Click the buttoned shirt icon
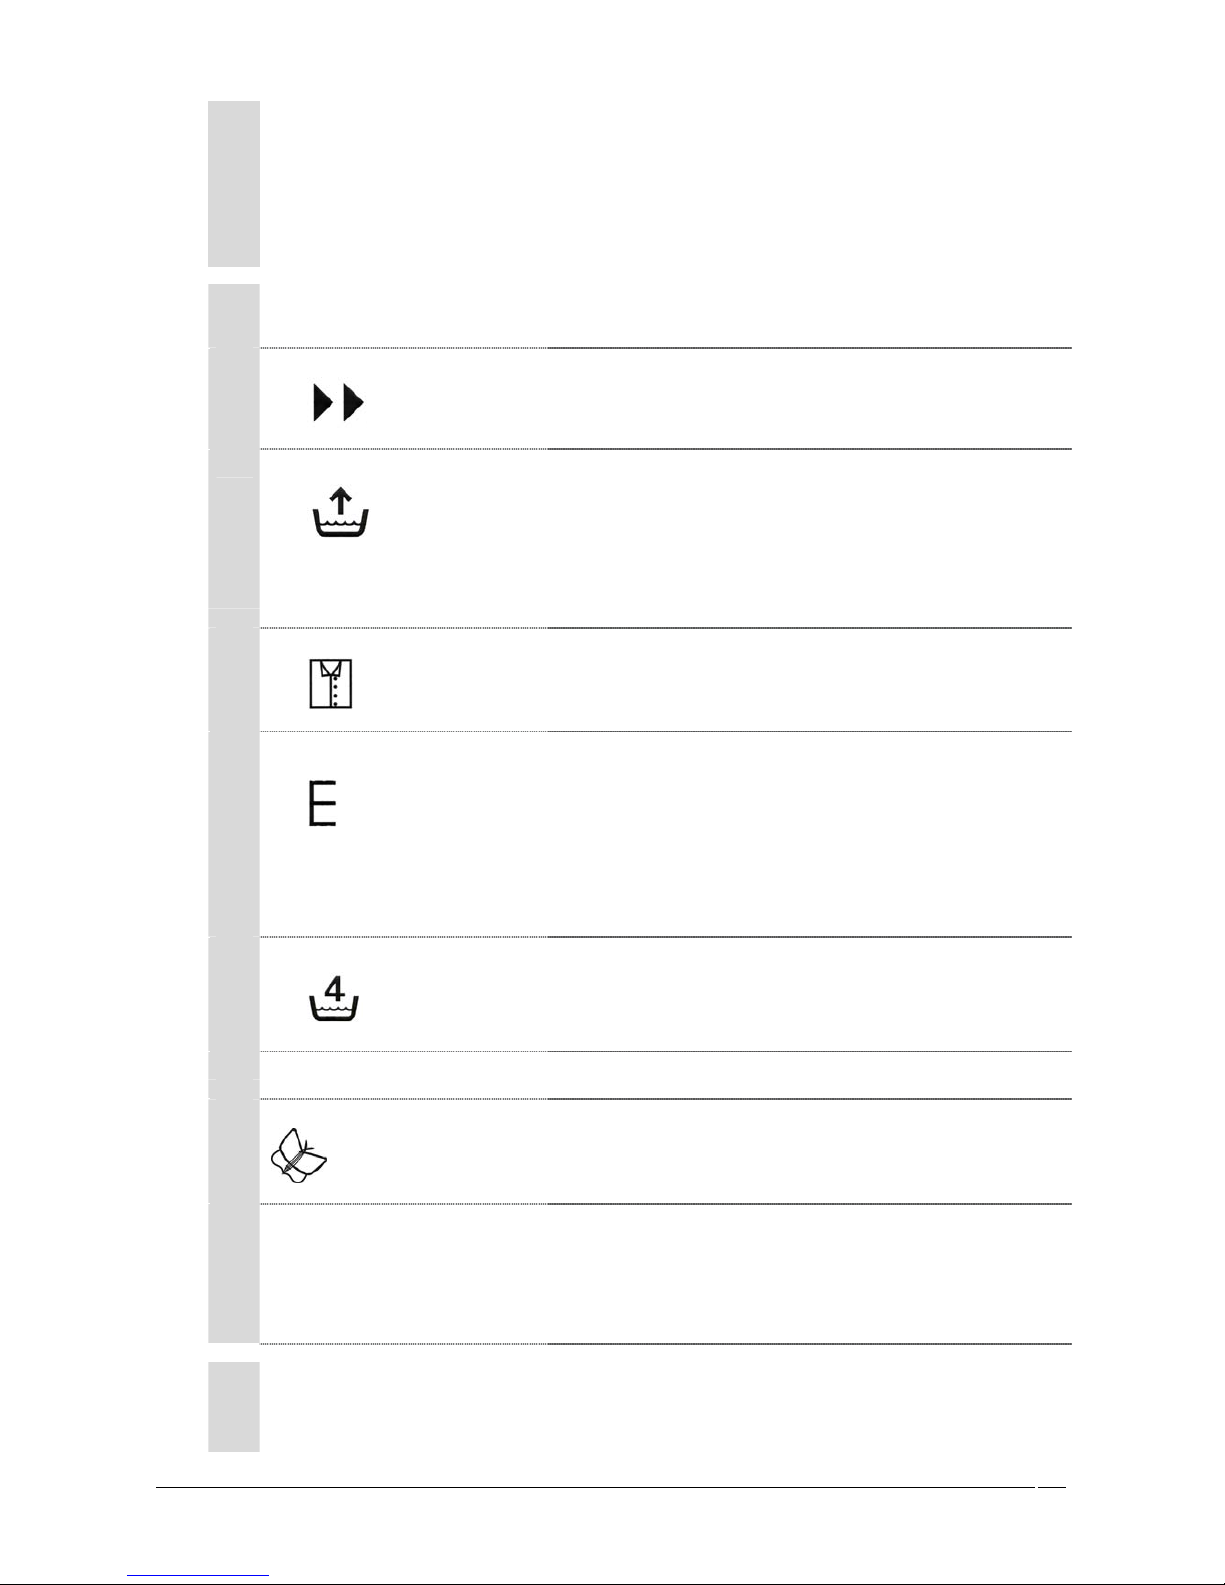Image resolution: width=1225 pixels, height=1585 pixels. 331,684
